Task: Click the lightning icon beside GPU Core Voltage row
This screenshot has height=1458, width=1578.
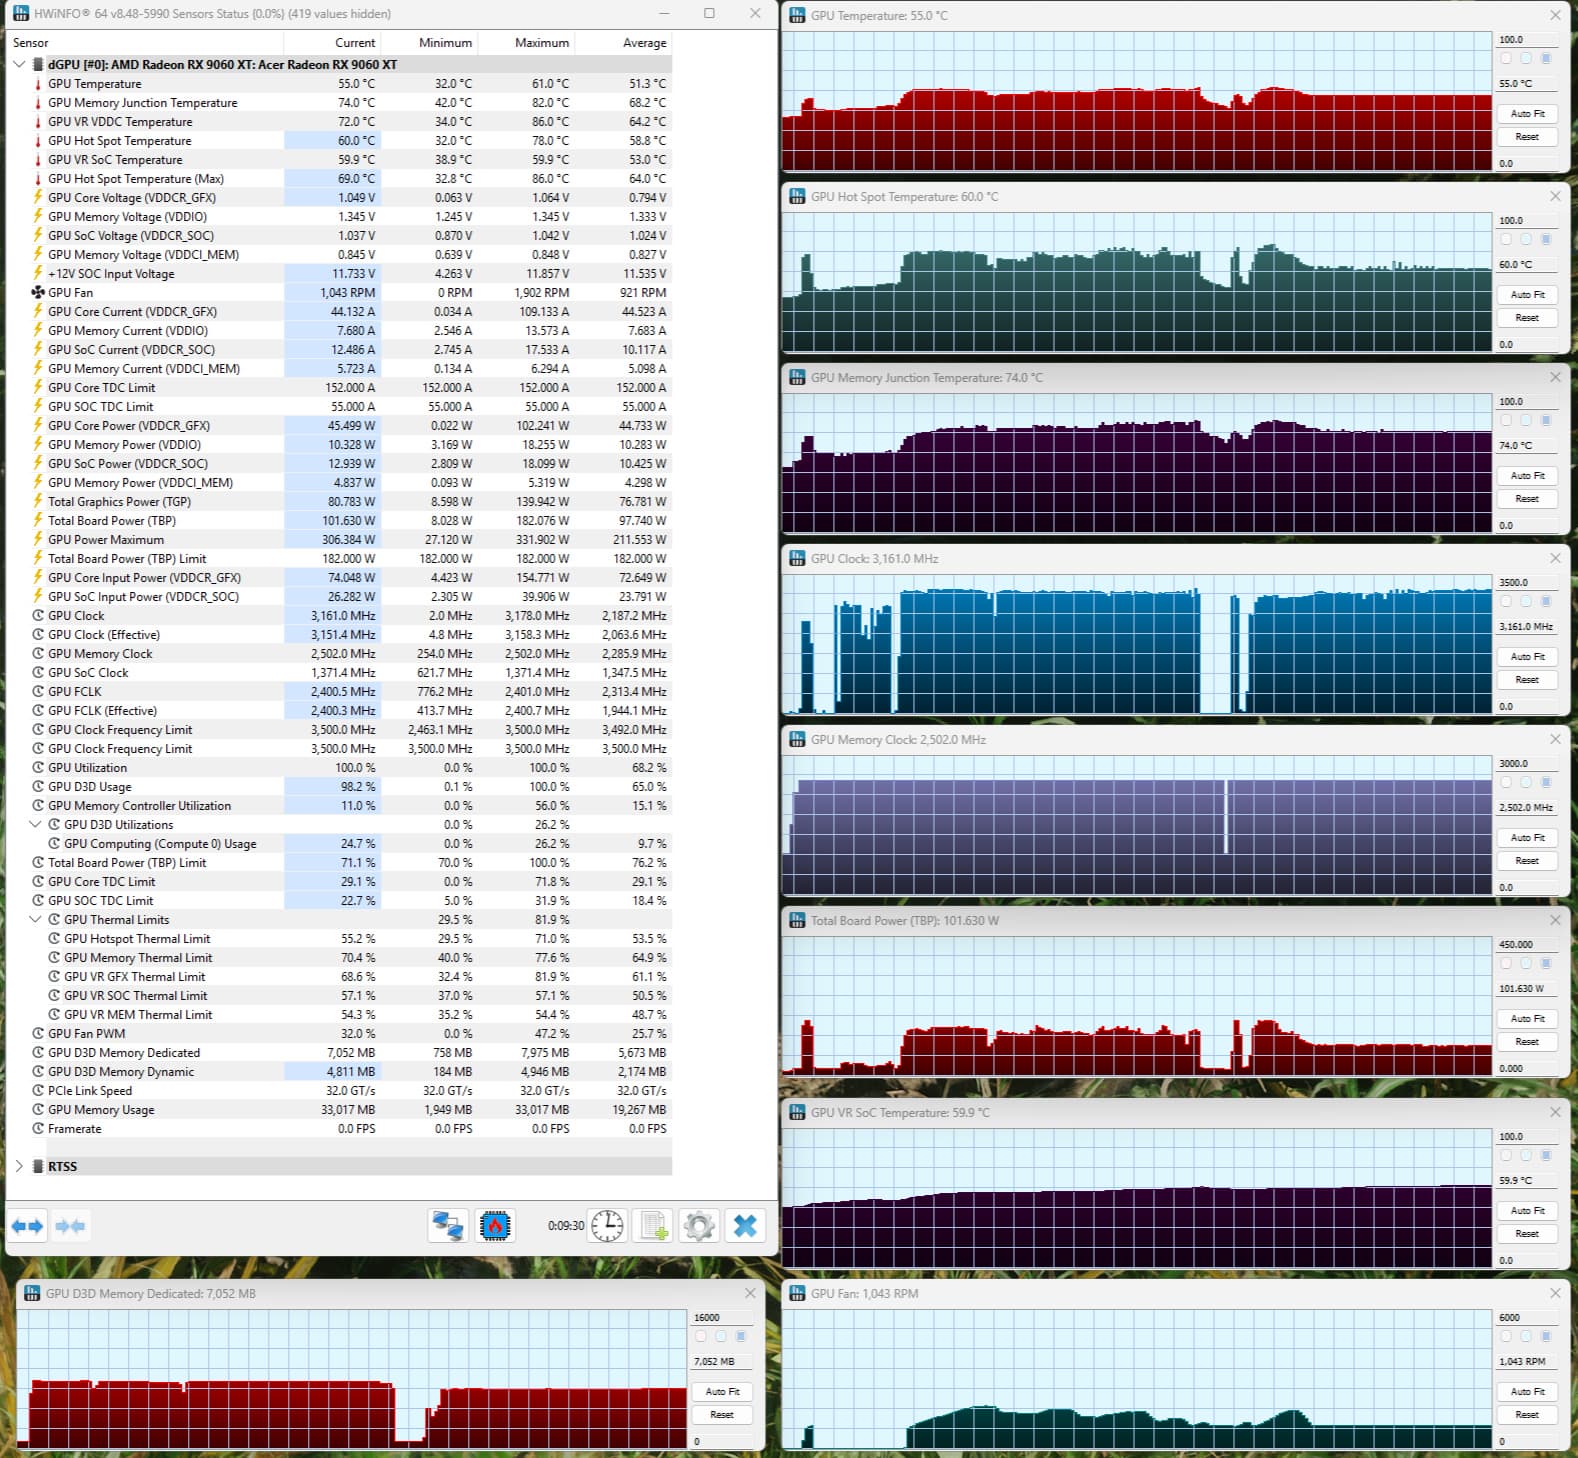Action: tap(38, 198)
